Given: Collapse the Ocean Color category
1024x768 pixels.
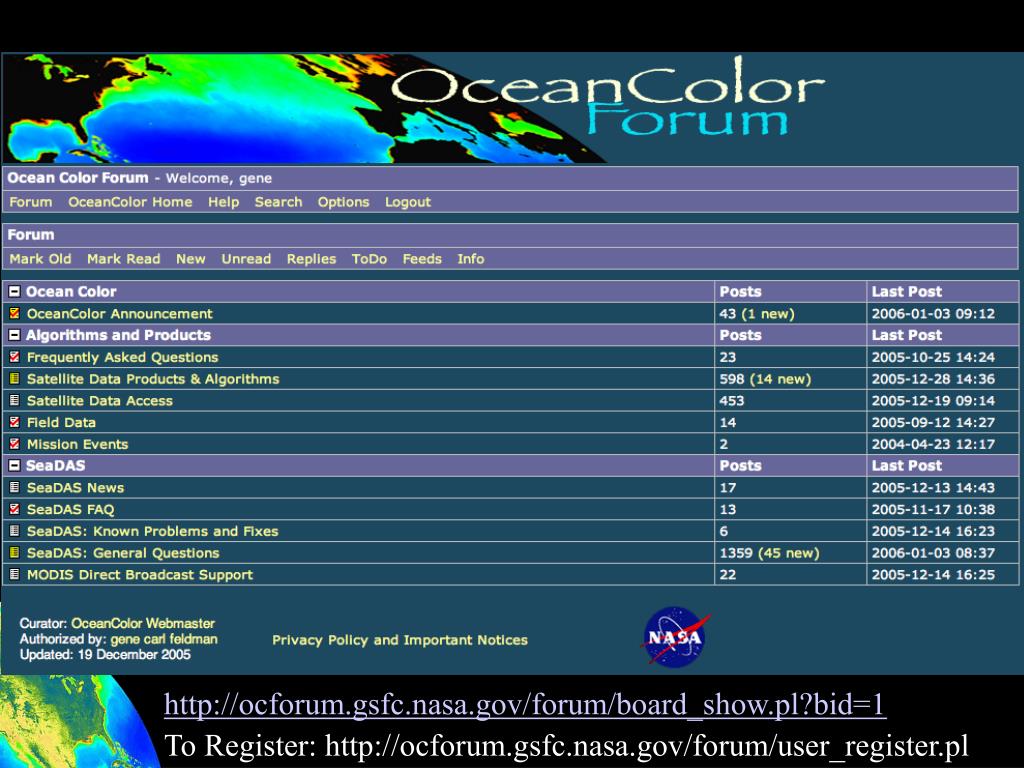Looking at the screenshot, I should 14,291.
